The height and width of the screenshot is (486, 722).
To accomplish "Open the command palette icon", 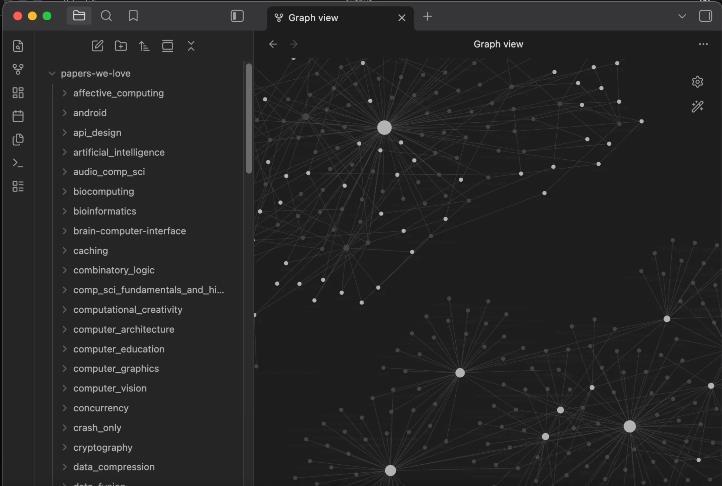I will pyautogui.click(x=18, y=163).
